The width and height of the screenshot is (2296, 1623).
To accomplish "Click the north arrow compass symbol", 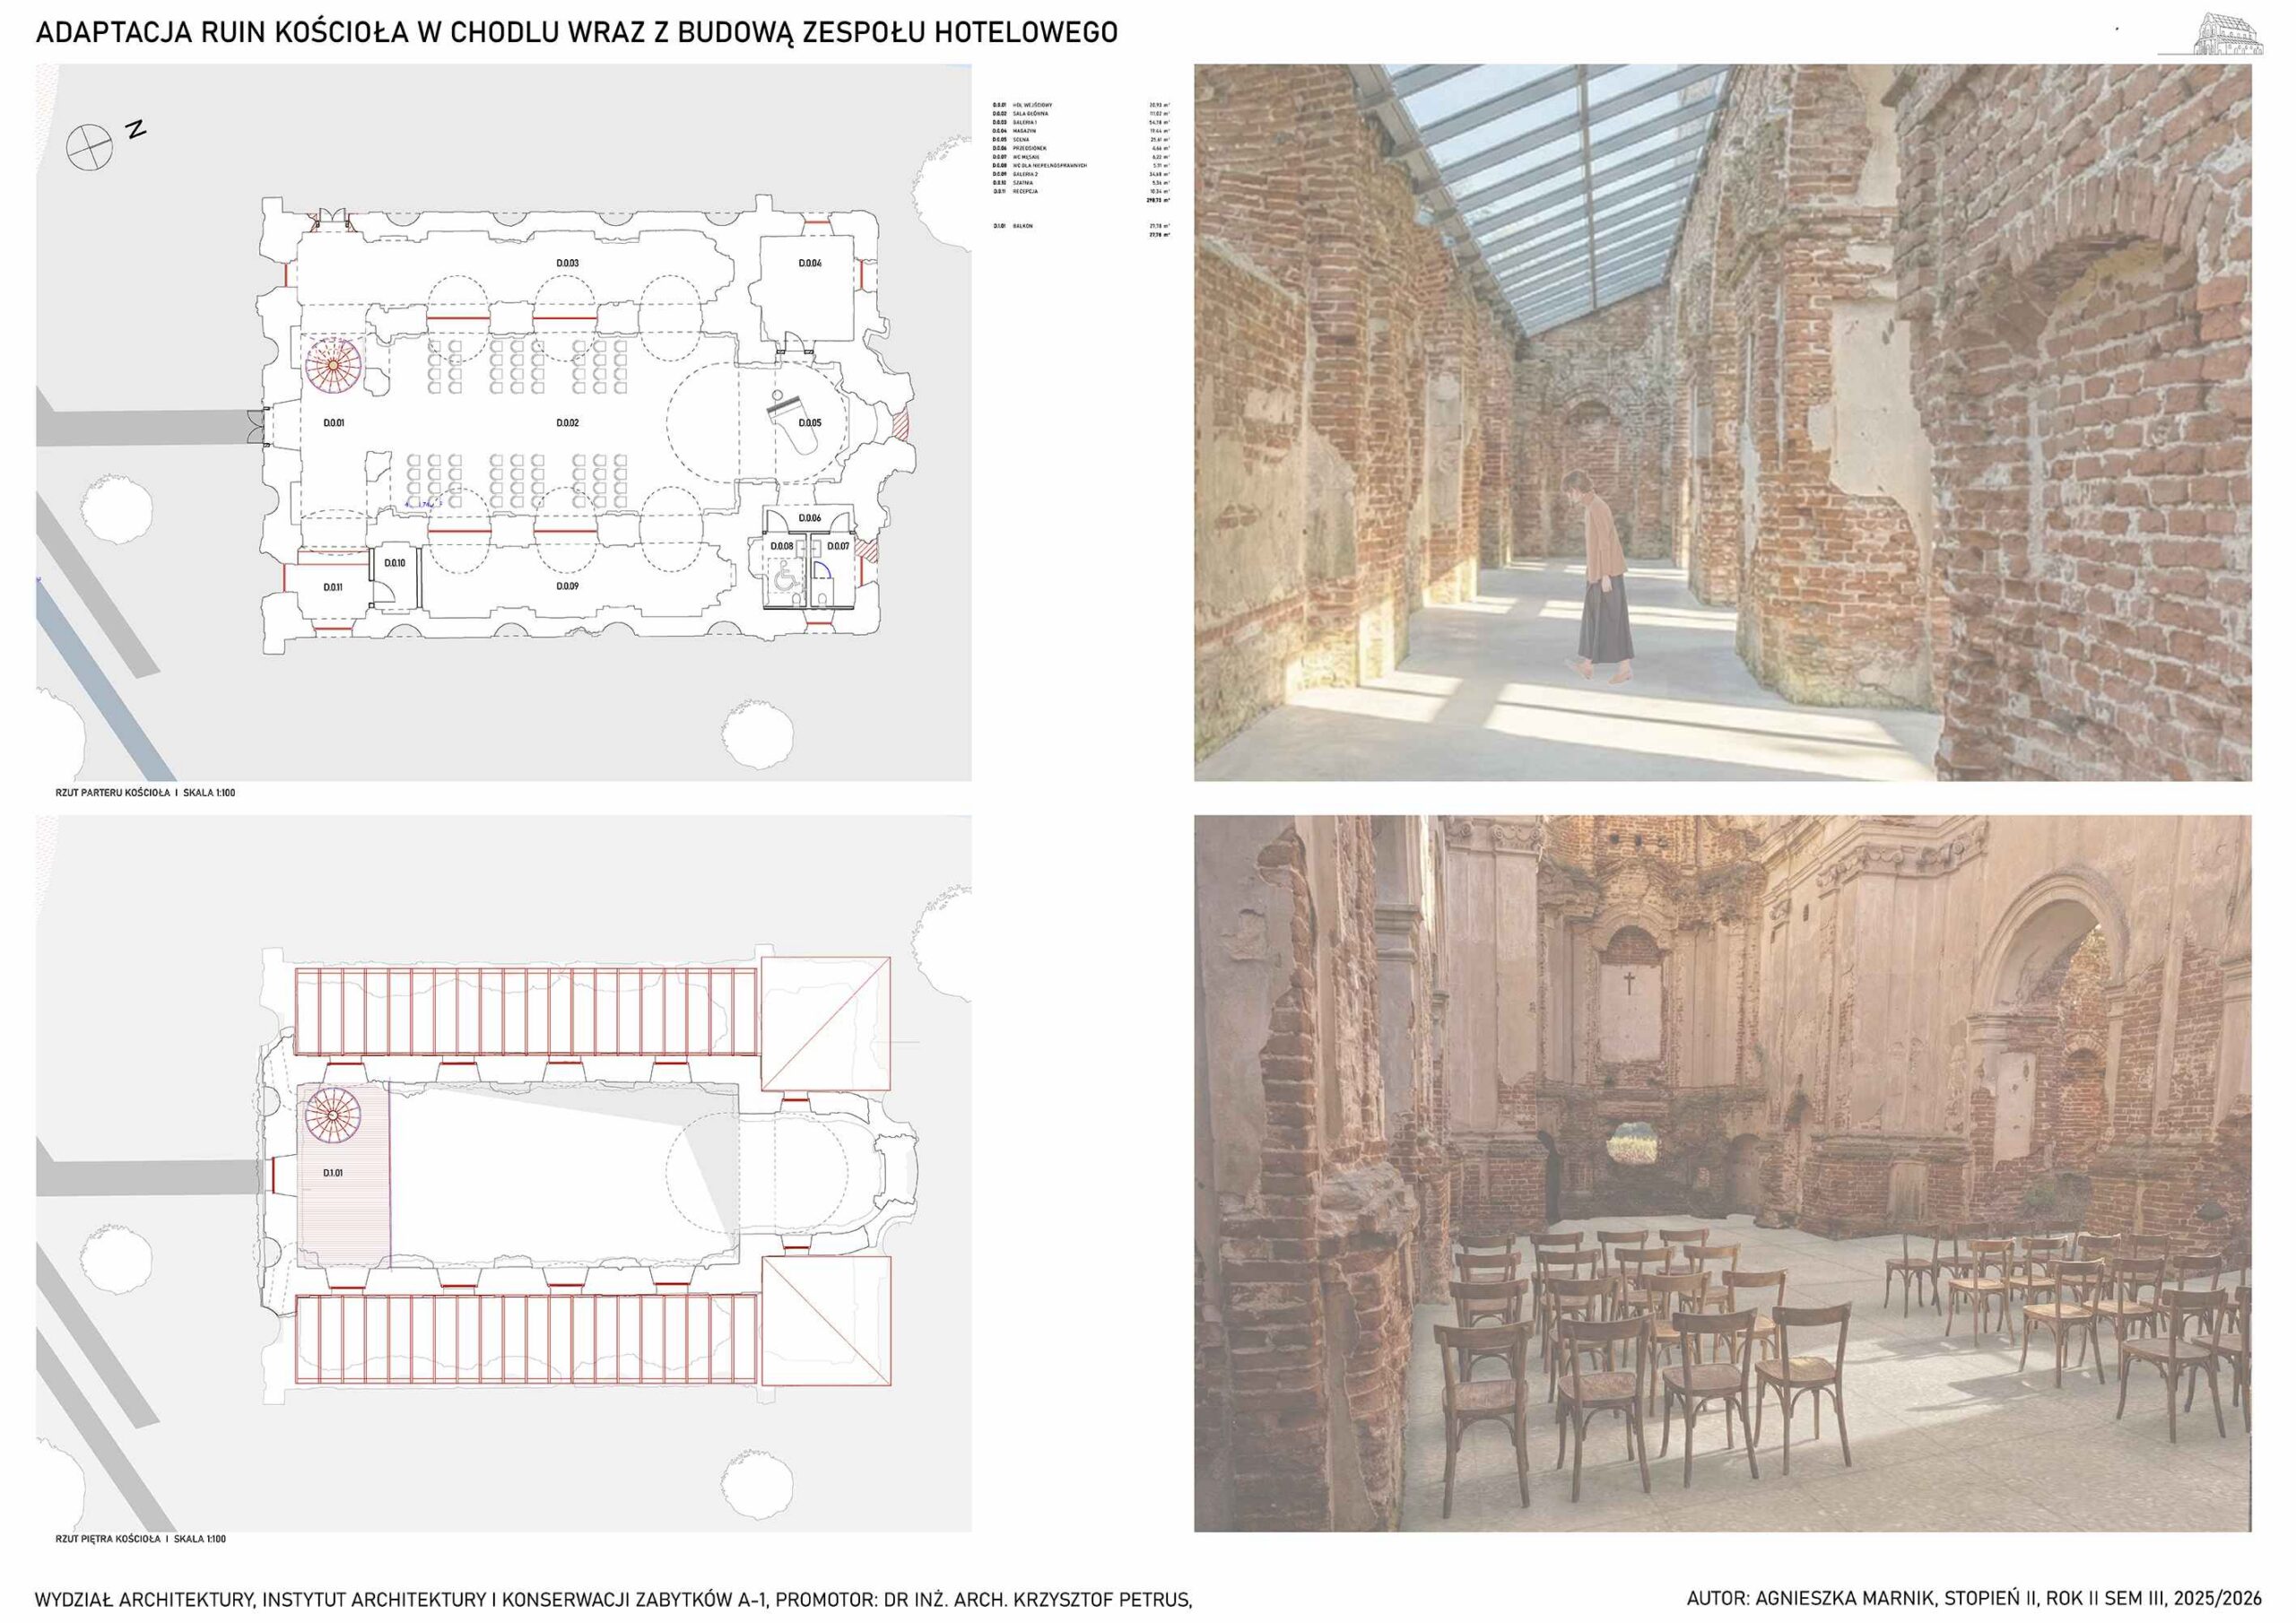I will (x=90, y=147).
